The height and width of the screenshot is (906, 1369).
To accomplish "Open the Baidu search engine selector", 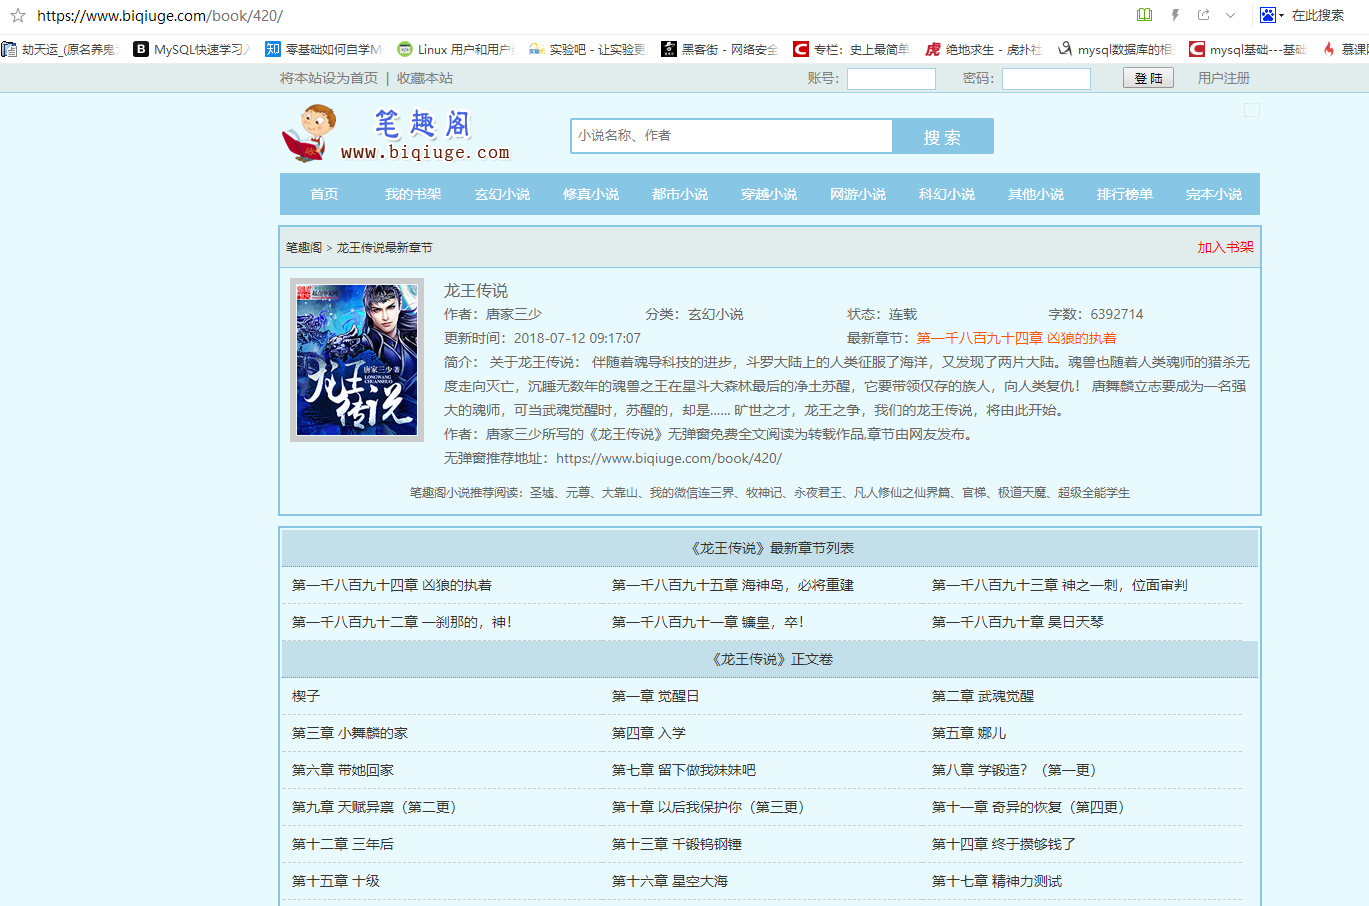I will pyautogui.click(x=1272, y=15).
